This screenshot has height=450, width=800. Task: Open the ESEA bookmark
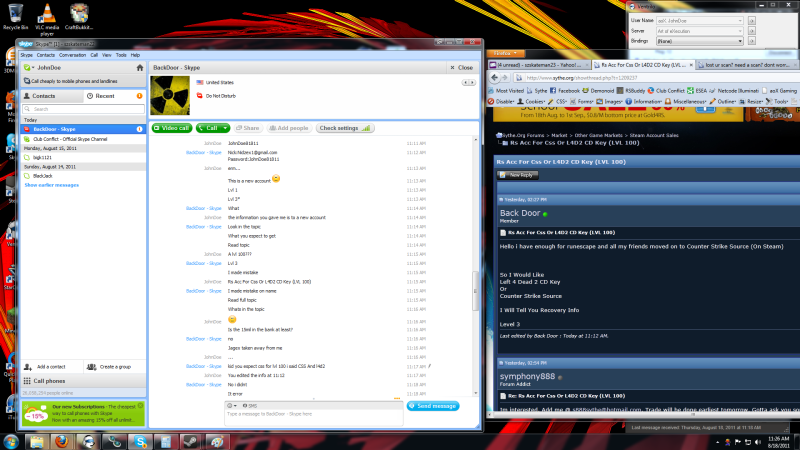point(697,90)
